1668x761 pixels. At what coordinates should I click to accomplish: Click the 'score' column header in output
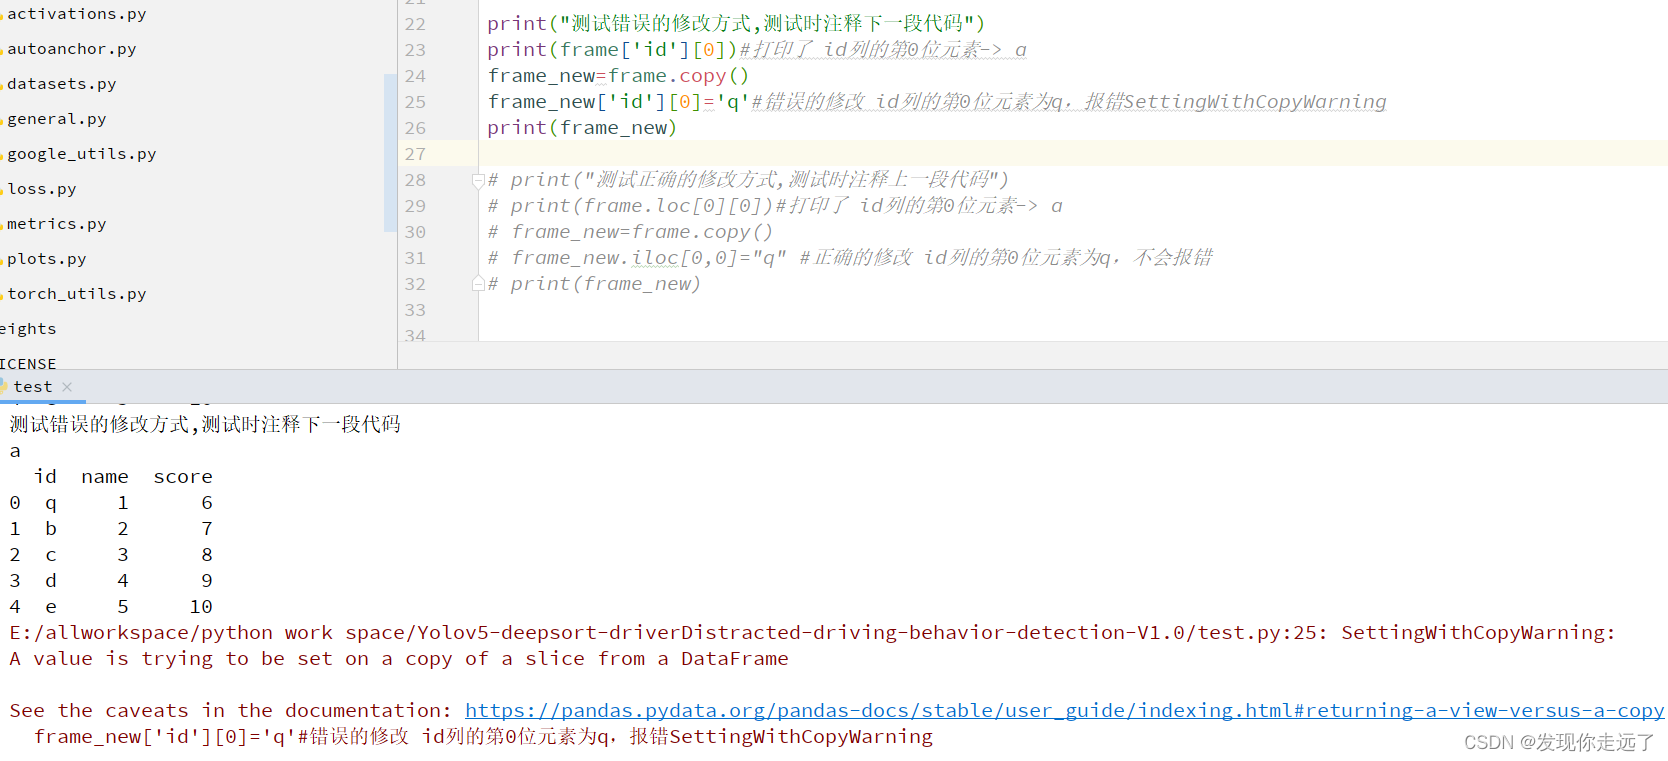183,477
